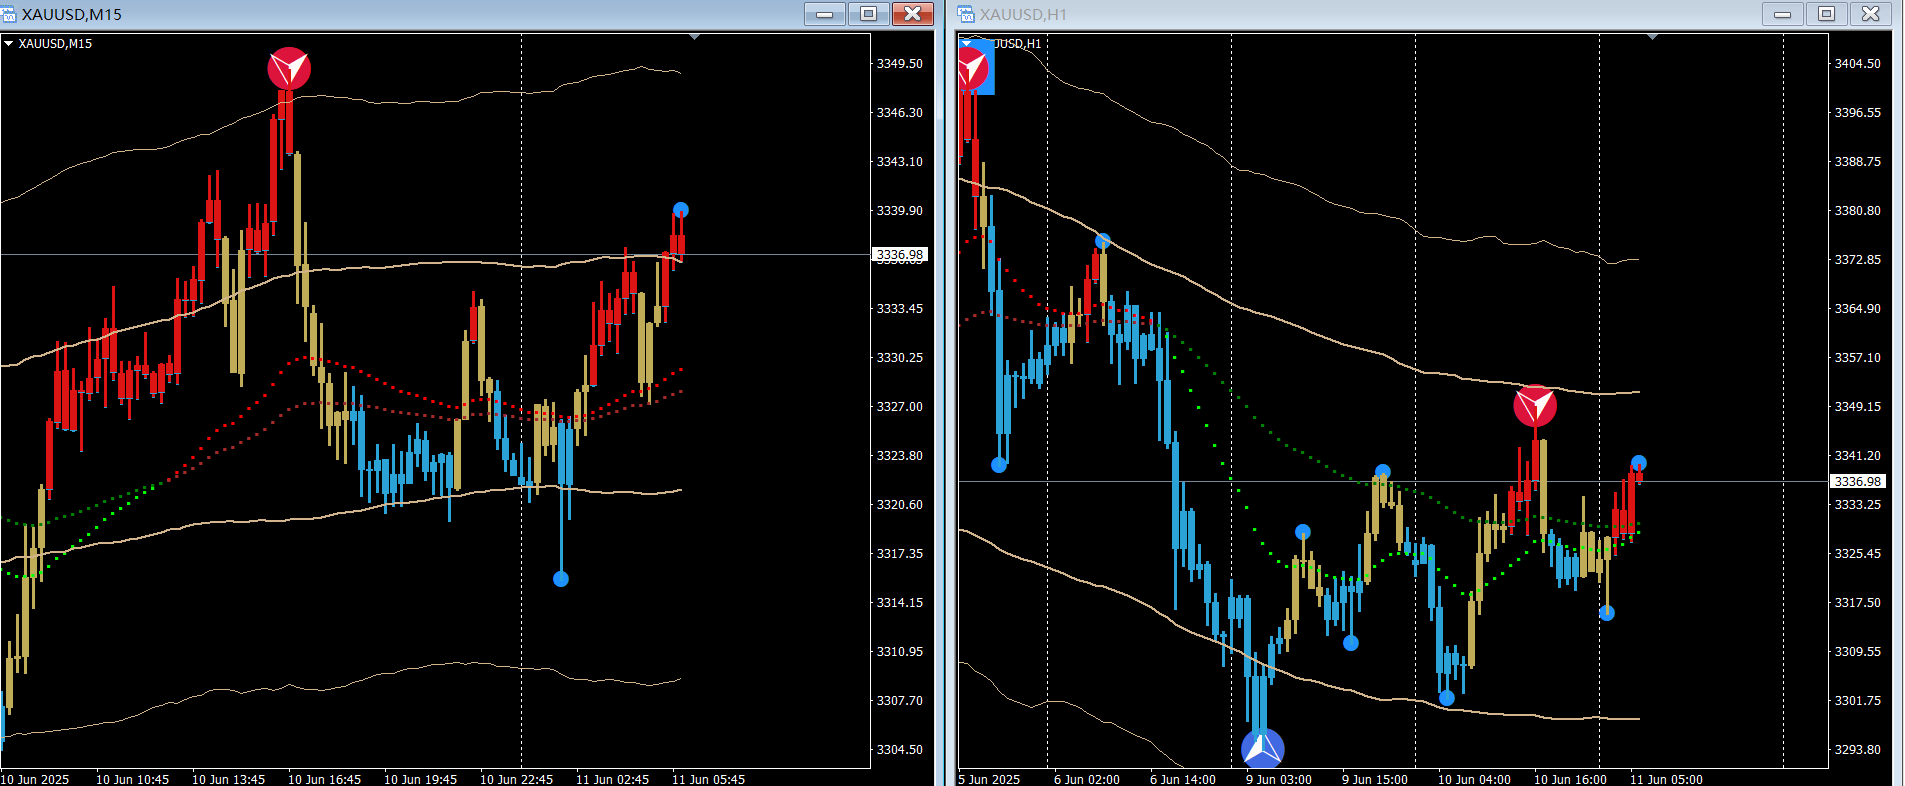Expand the XAUUSD,M15 chart label triangle
The width and height of the screenshot is (1905, 786).
click(8, 44)
